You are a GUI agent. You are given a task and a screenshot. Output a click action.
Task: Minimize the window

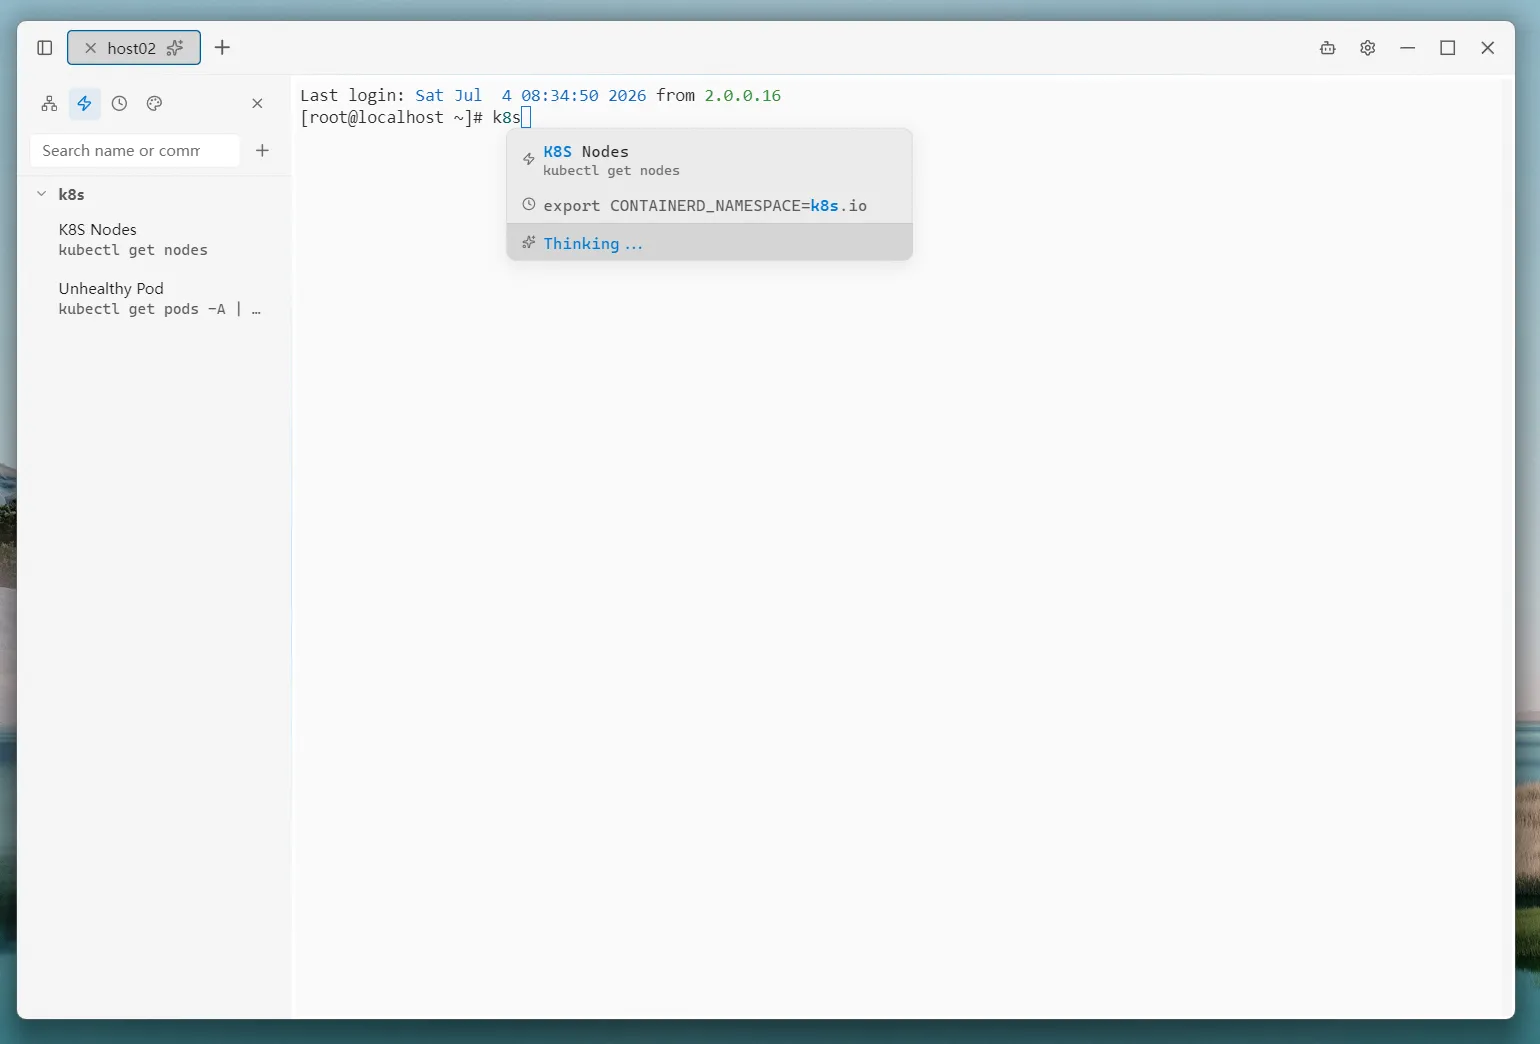[x=1408, y=48]
